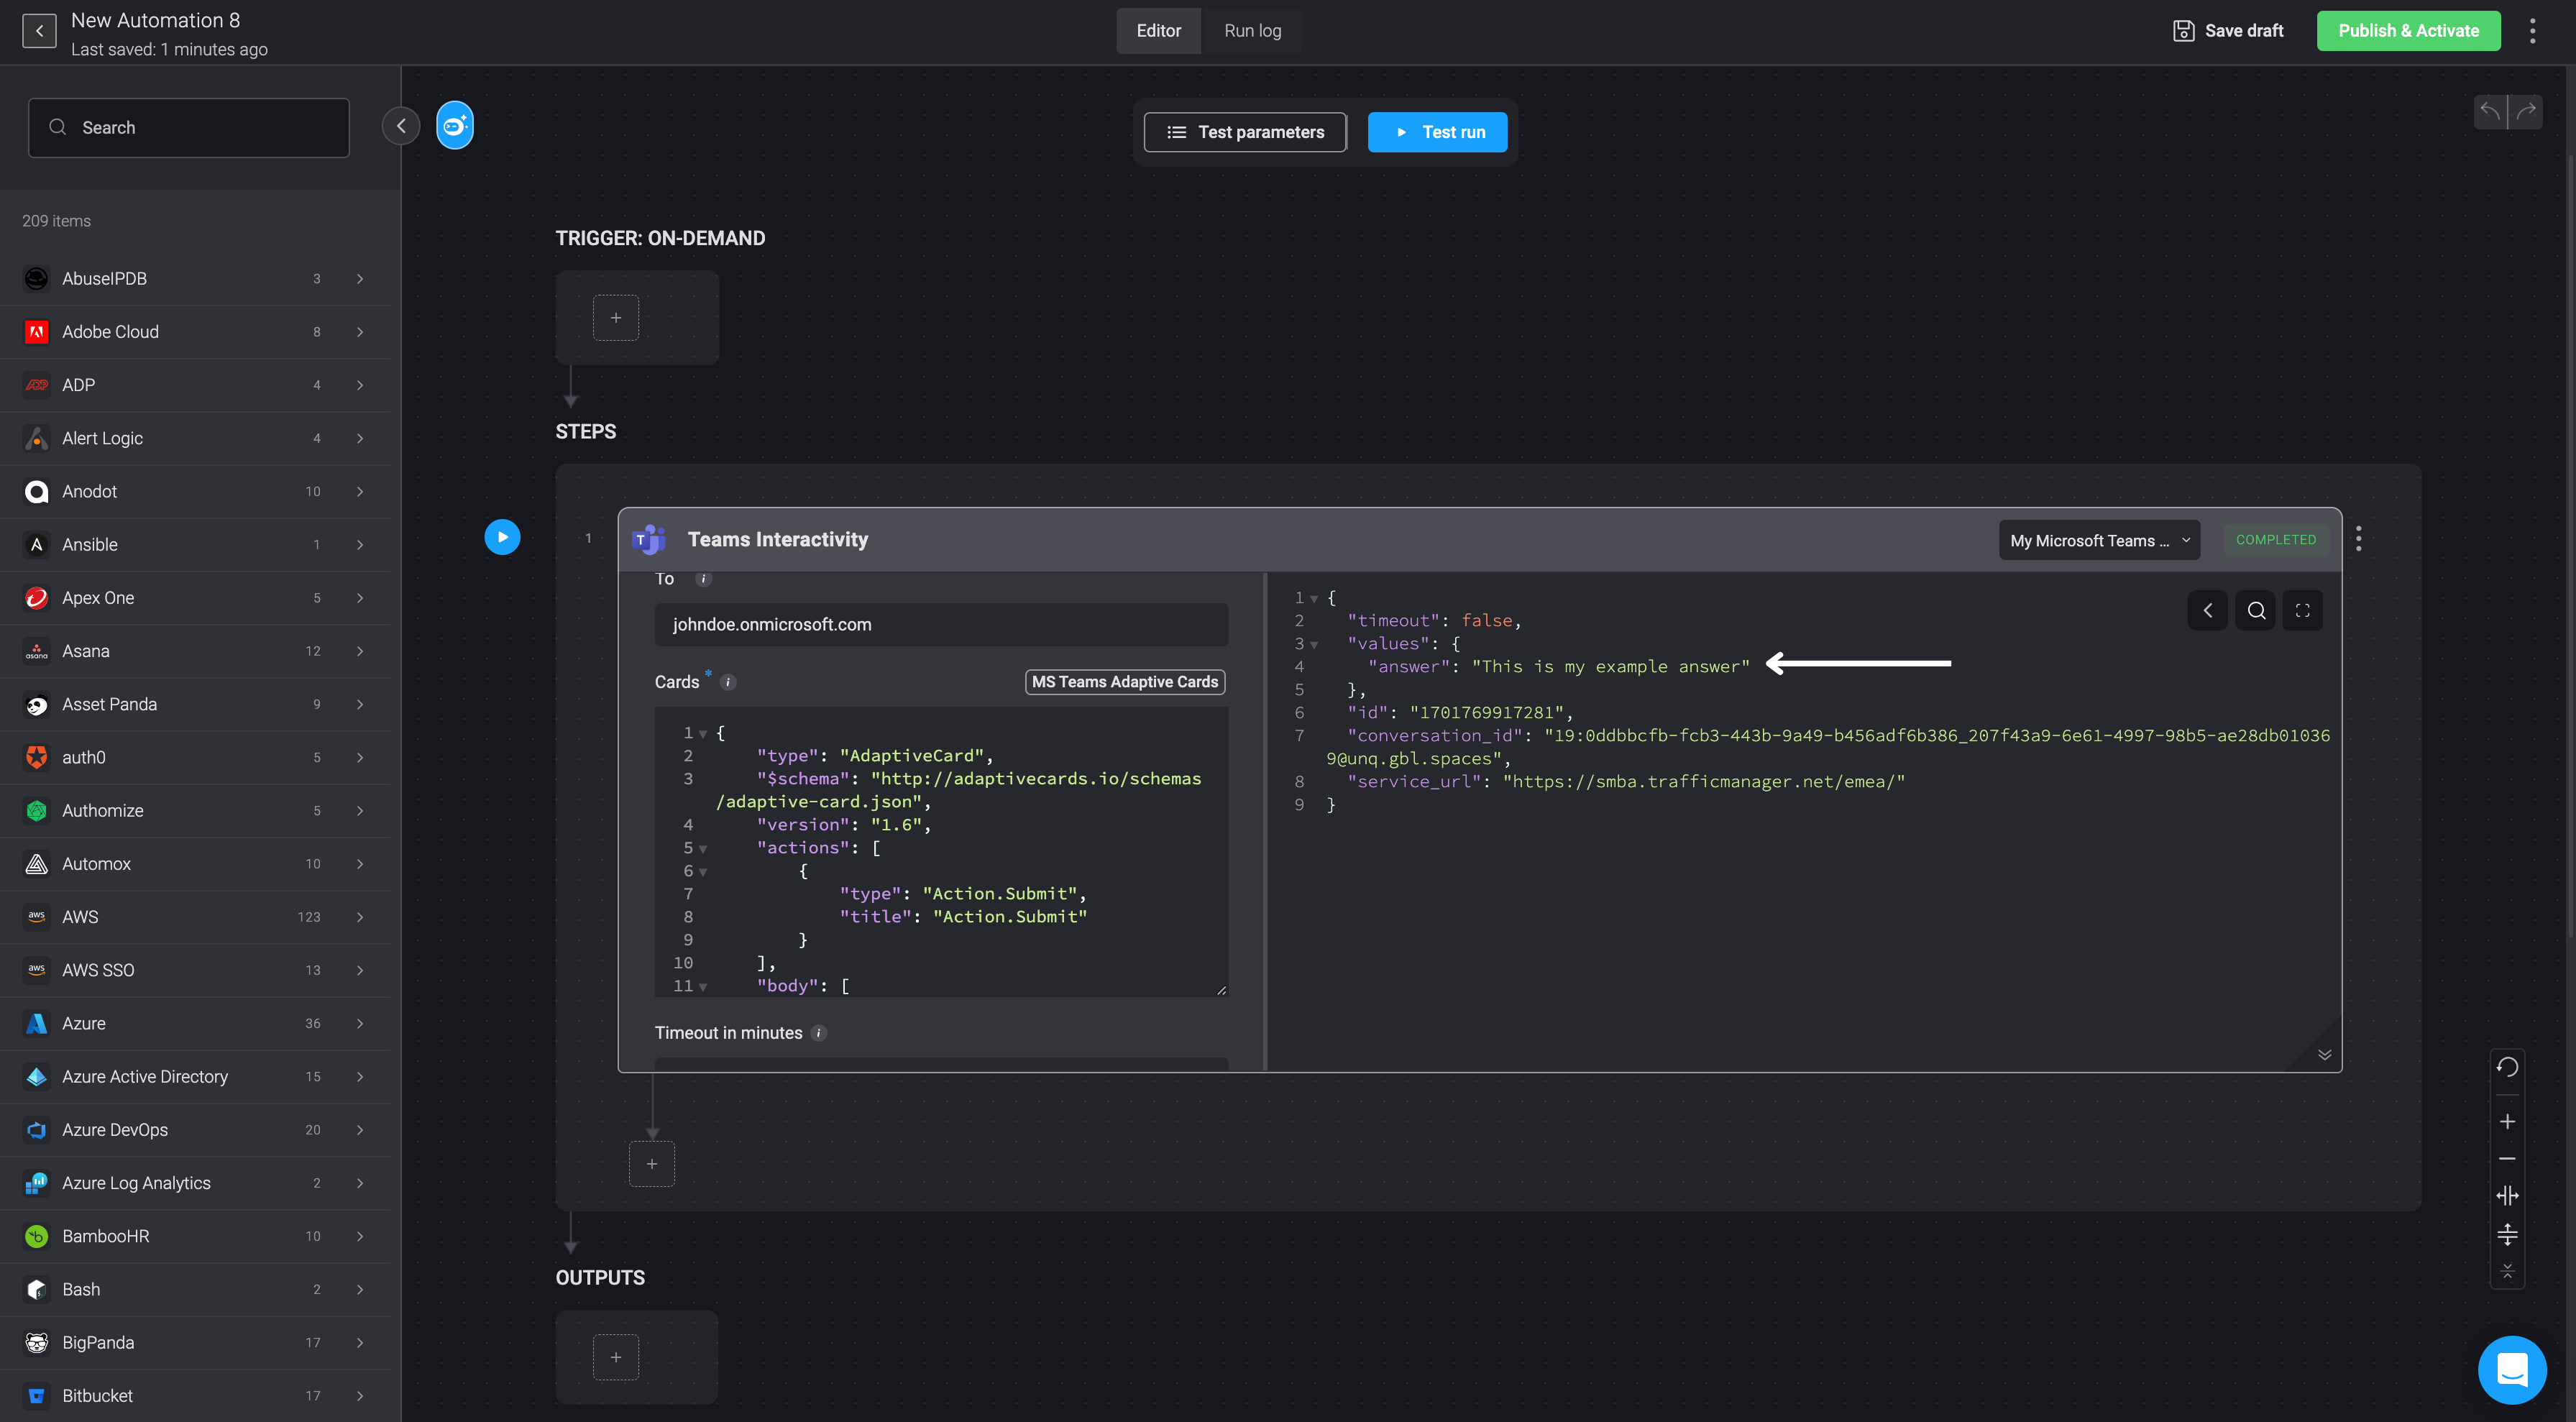
Task: Click inside the Cards JSON editor
Action: (x=941, y=851)
